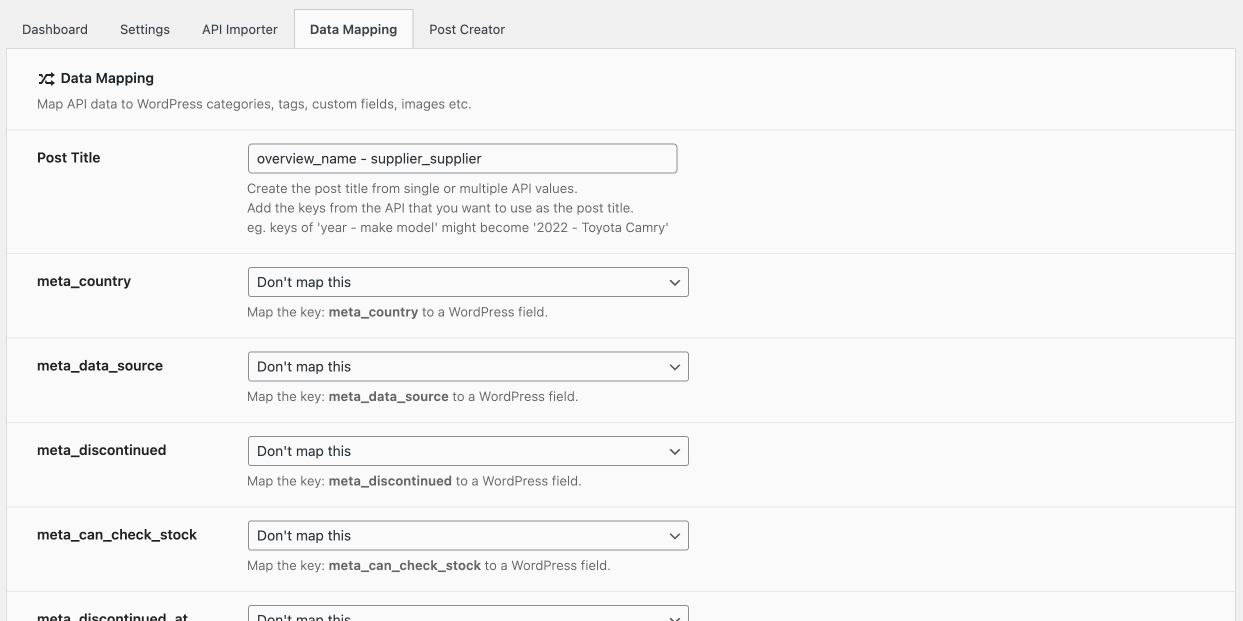Click the meta_discontinued row label

tap(102, 450)
